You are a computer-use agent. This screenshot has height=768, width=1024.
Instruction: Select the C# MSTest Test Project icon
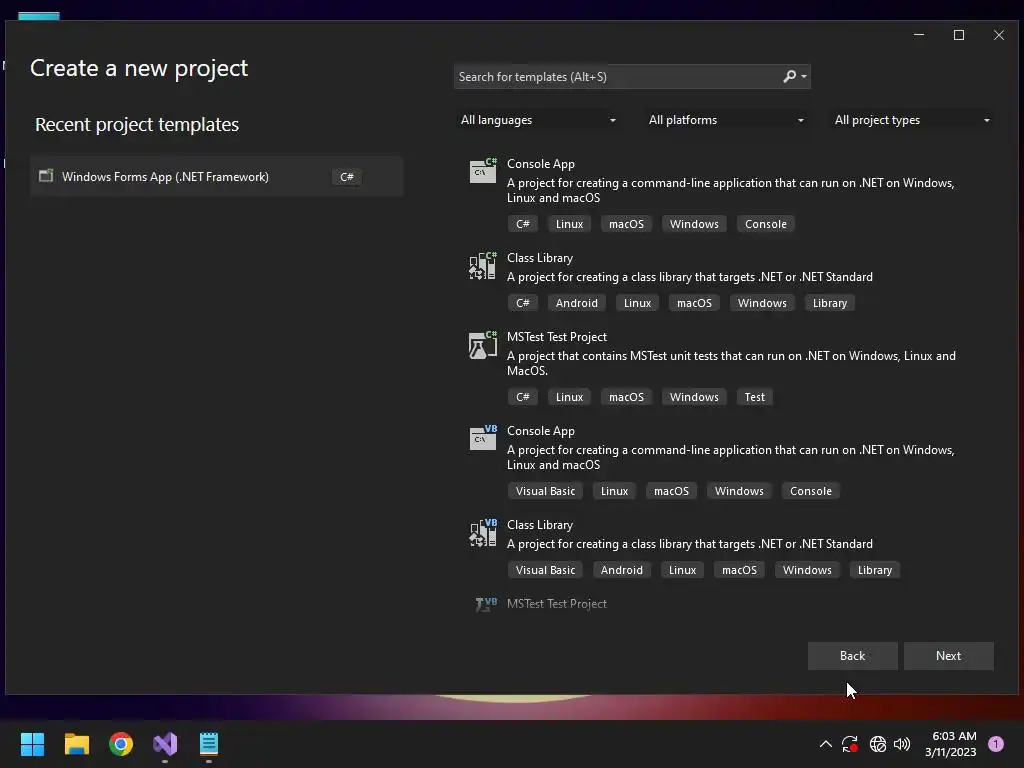pos(483,344)
